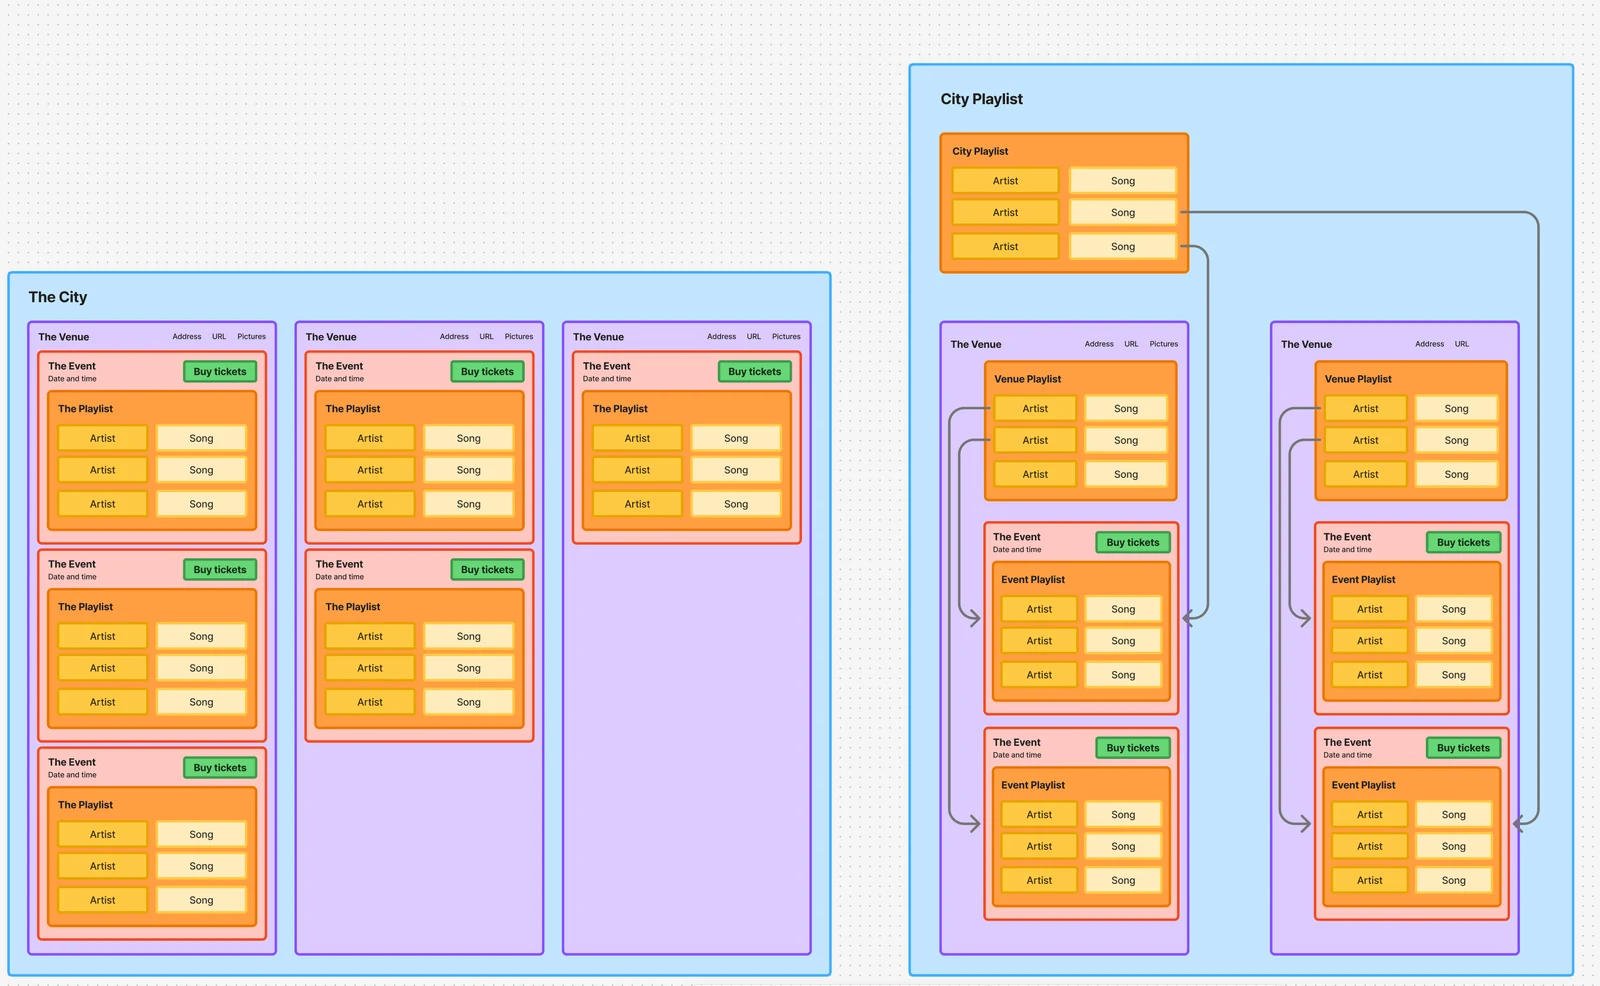Select the Venue Playlist title in City Playlist's left venue

tap(1027, 379)
